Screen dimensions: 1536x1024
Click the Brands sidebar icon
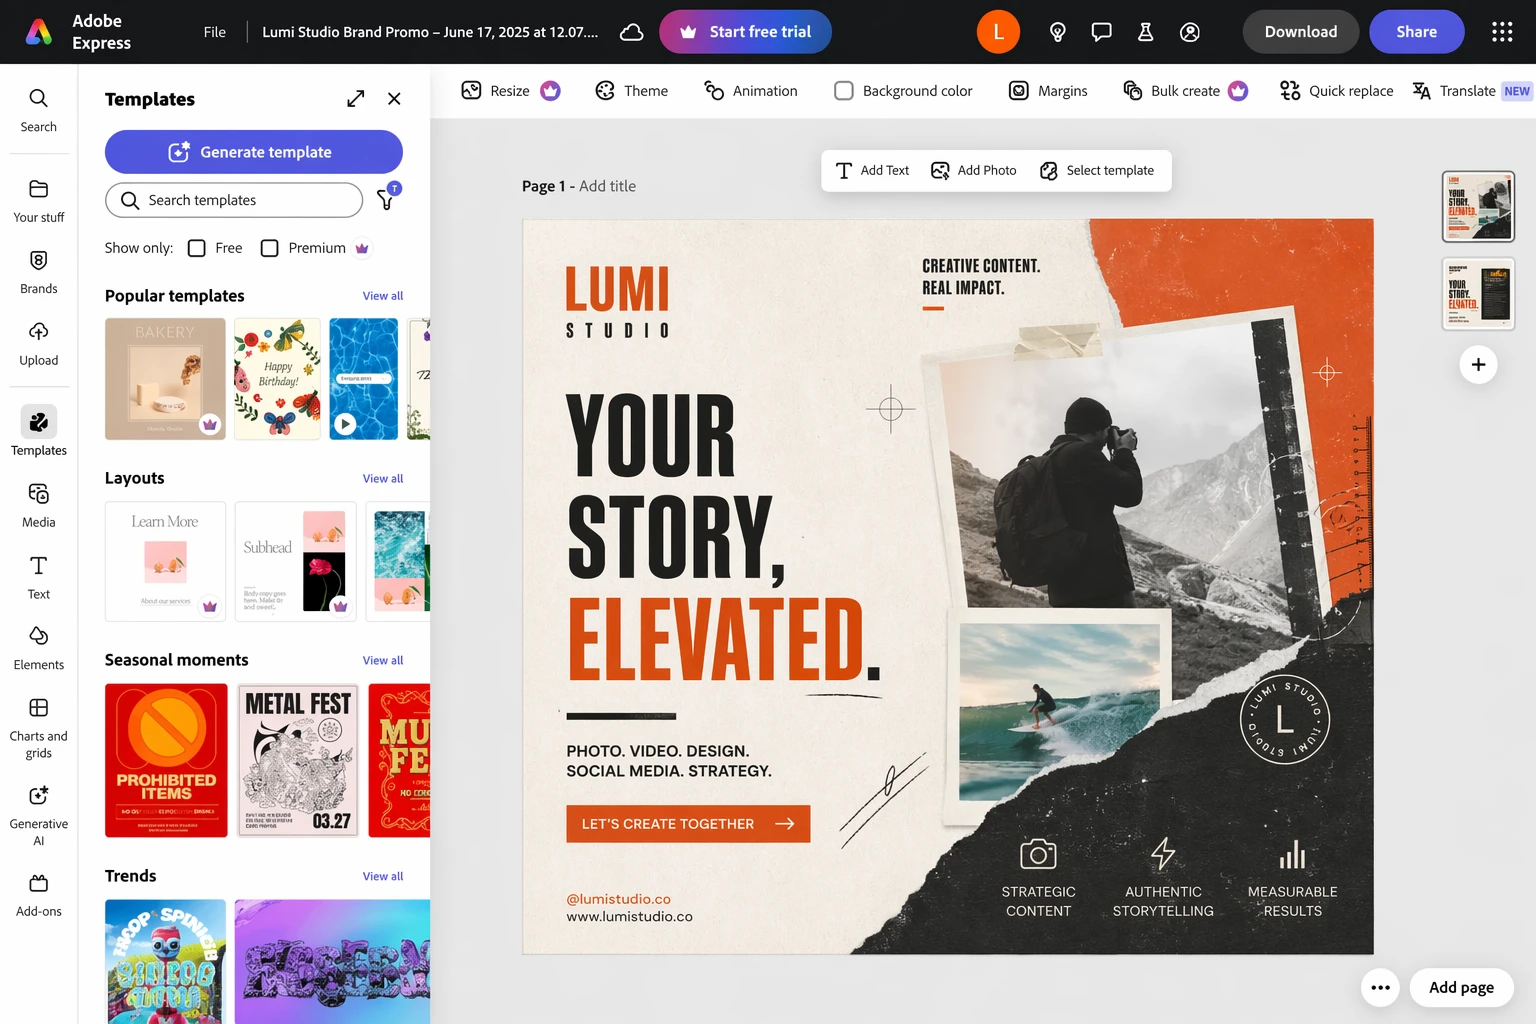tap(38, 271)
